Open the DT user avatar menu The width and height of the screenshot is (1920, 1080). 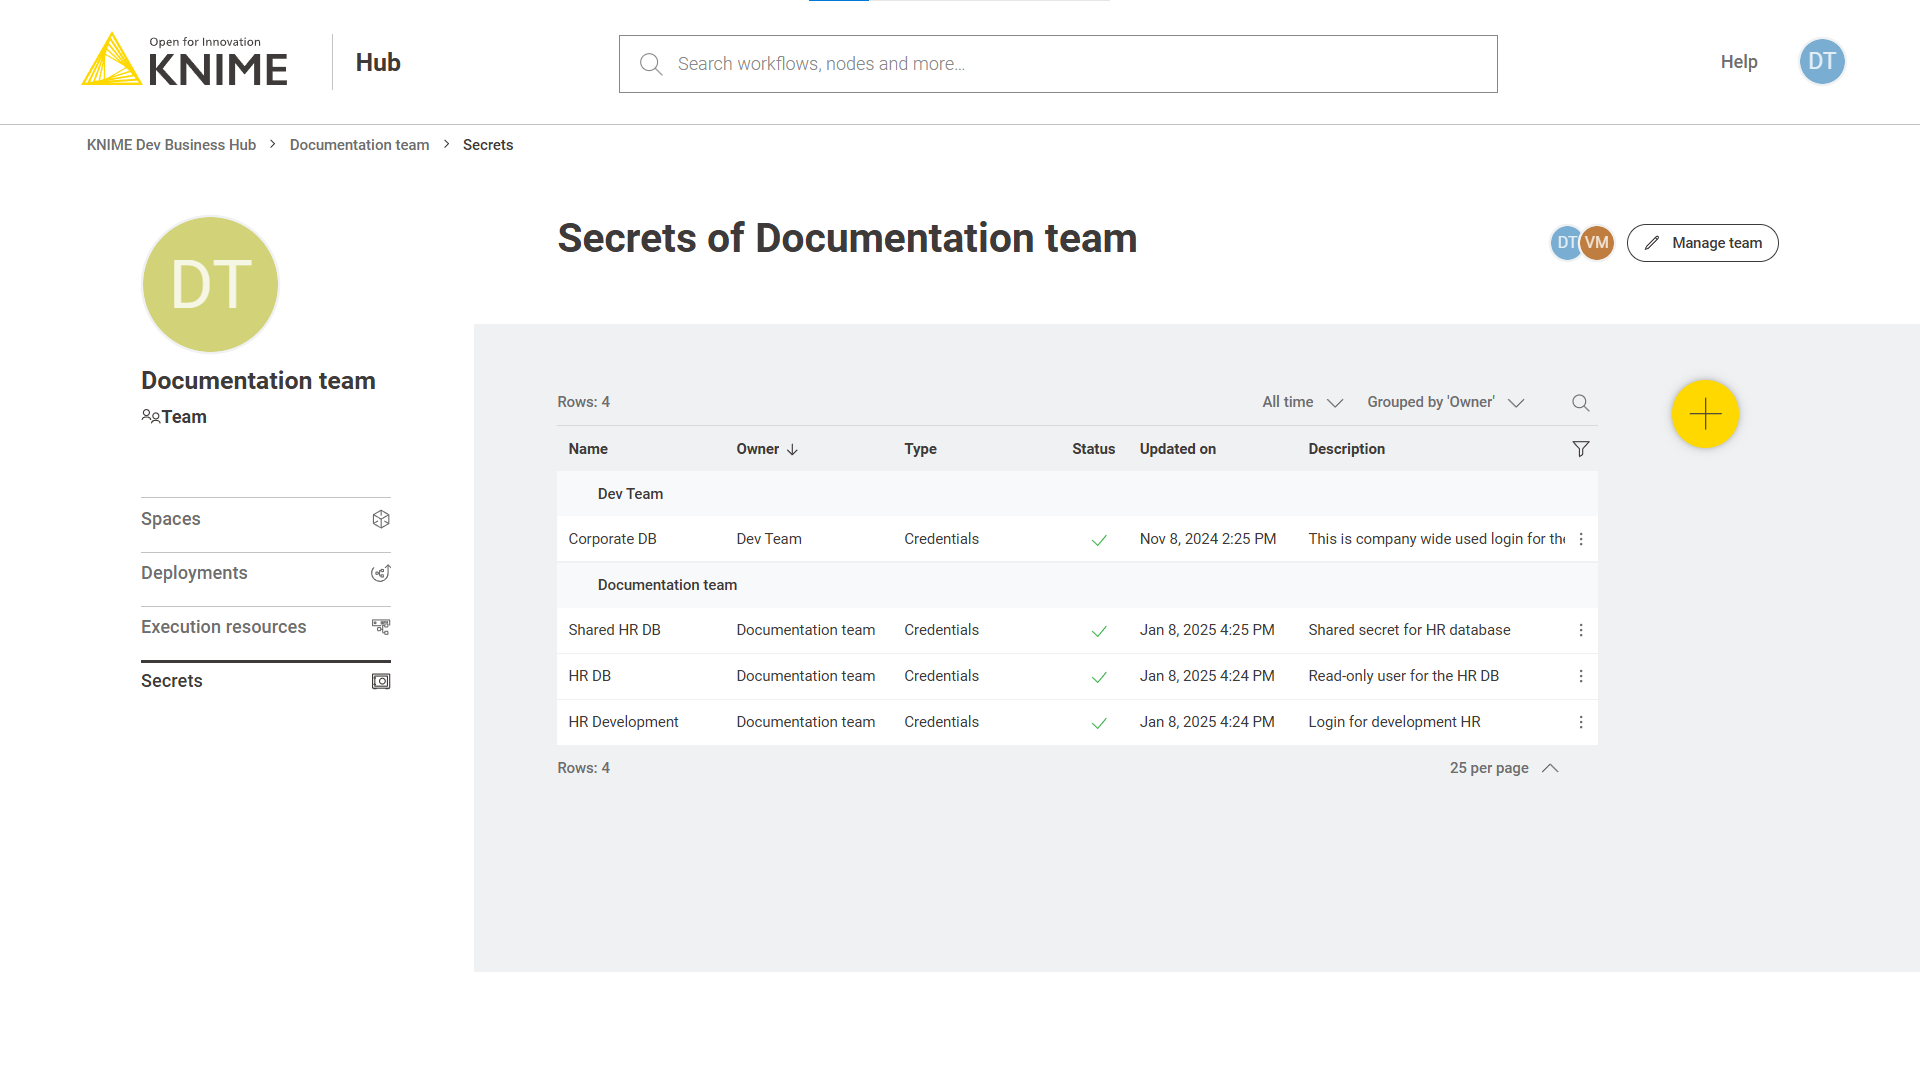click(1821, 62)
